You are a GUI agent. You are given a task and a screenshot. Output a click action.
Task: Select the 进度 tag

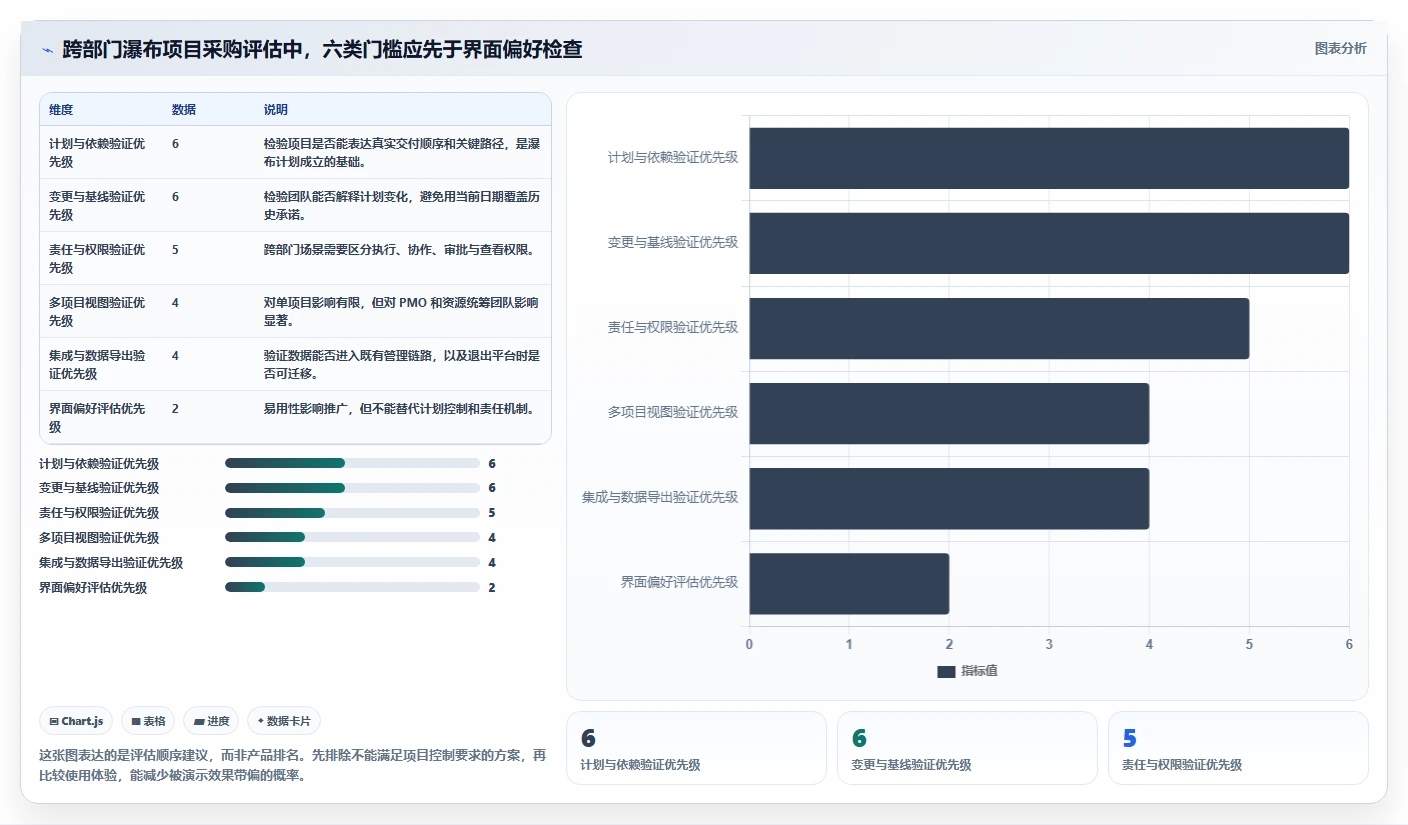click(211, 721)
